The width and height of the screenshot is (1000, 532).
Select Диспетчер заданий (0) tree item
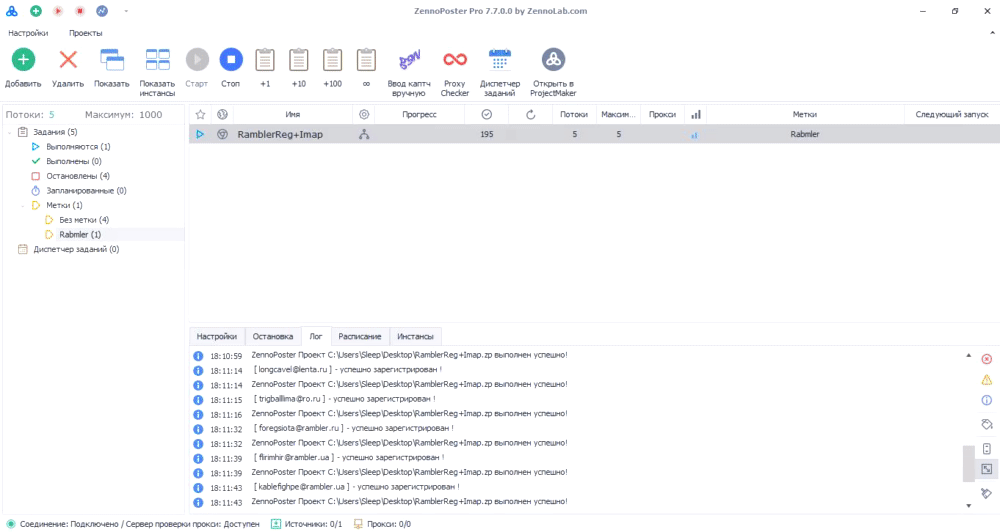coord(76,249)
